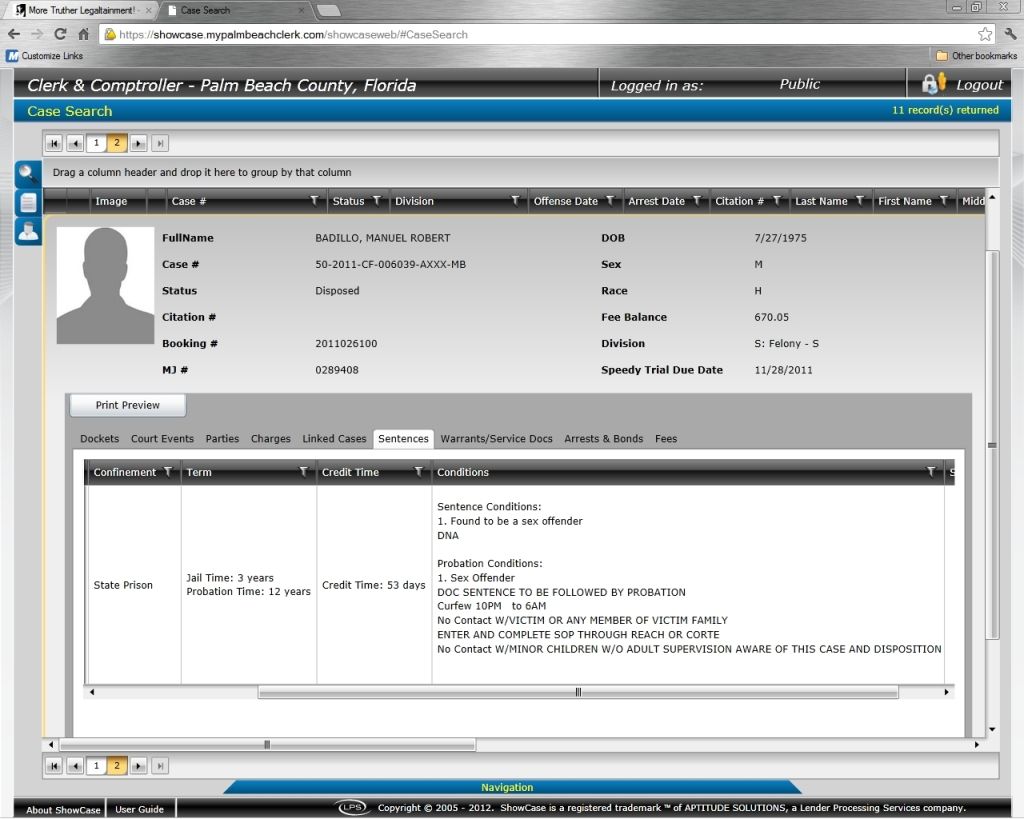Select the Fees tab

[665, 439]
